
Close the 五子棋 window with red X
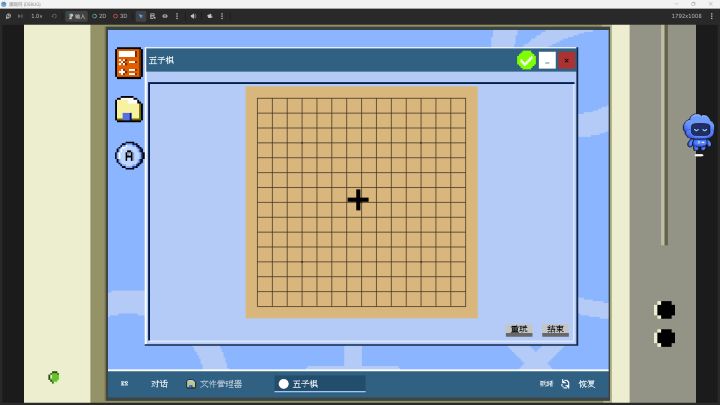point(567,60)
